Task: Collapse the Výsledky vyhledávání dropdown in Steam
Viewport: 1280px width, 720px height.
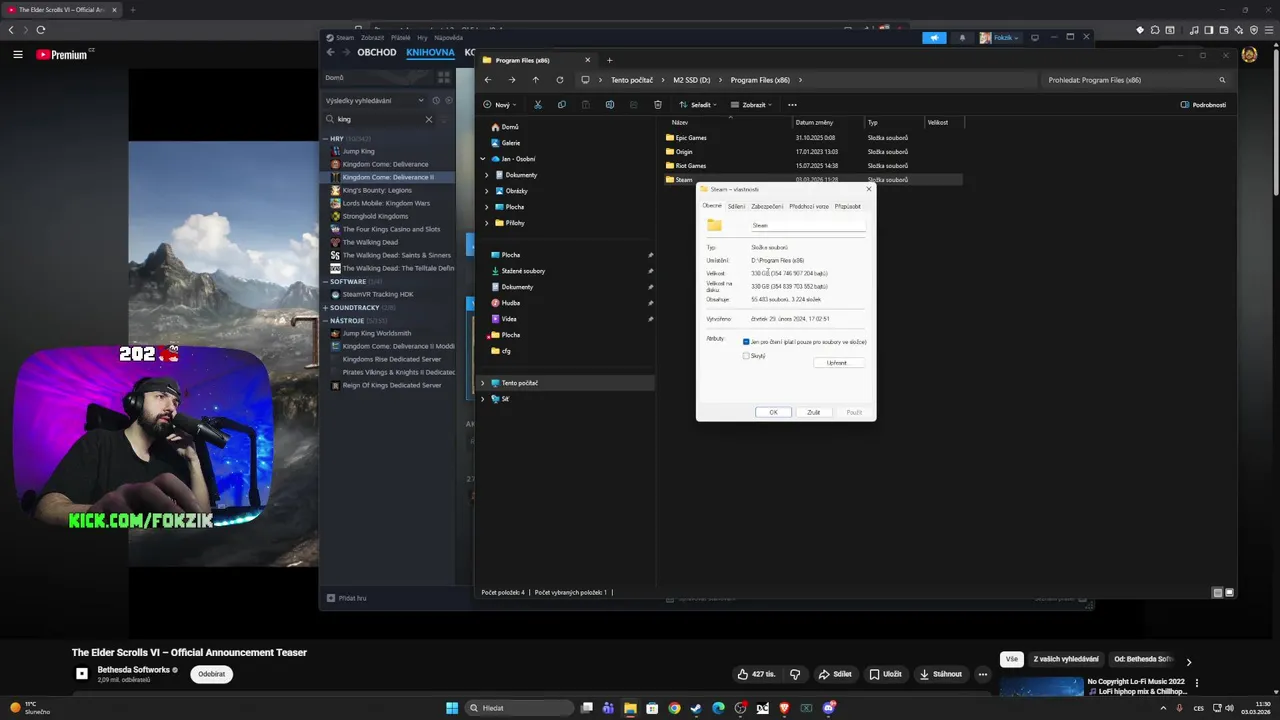Action: tap(421, 100)
